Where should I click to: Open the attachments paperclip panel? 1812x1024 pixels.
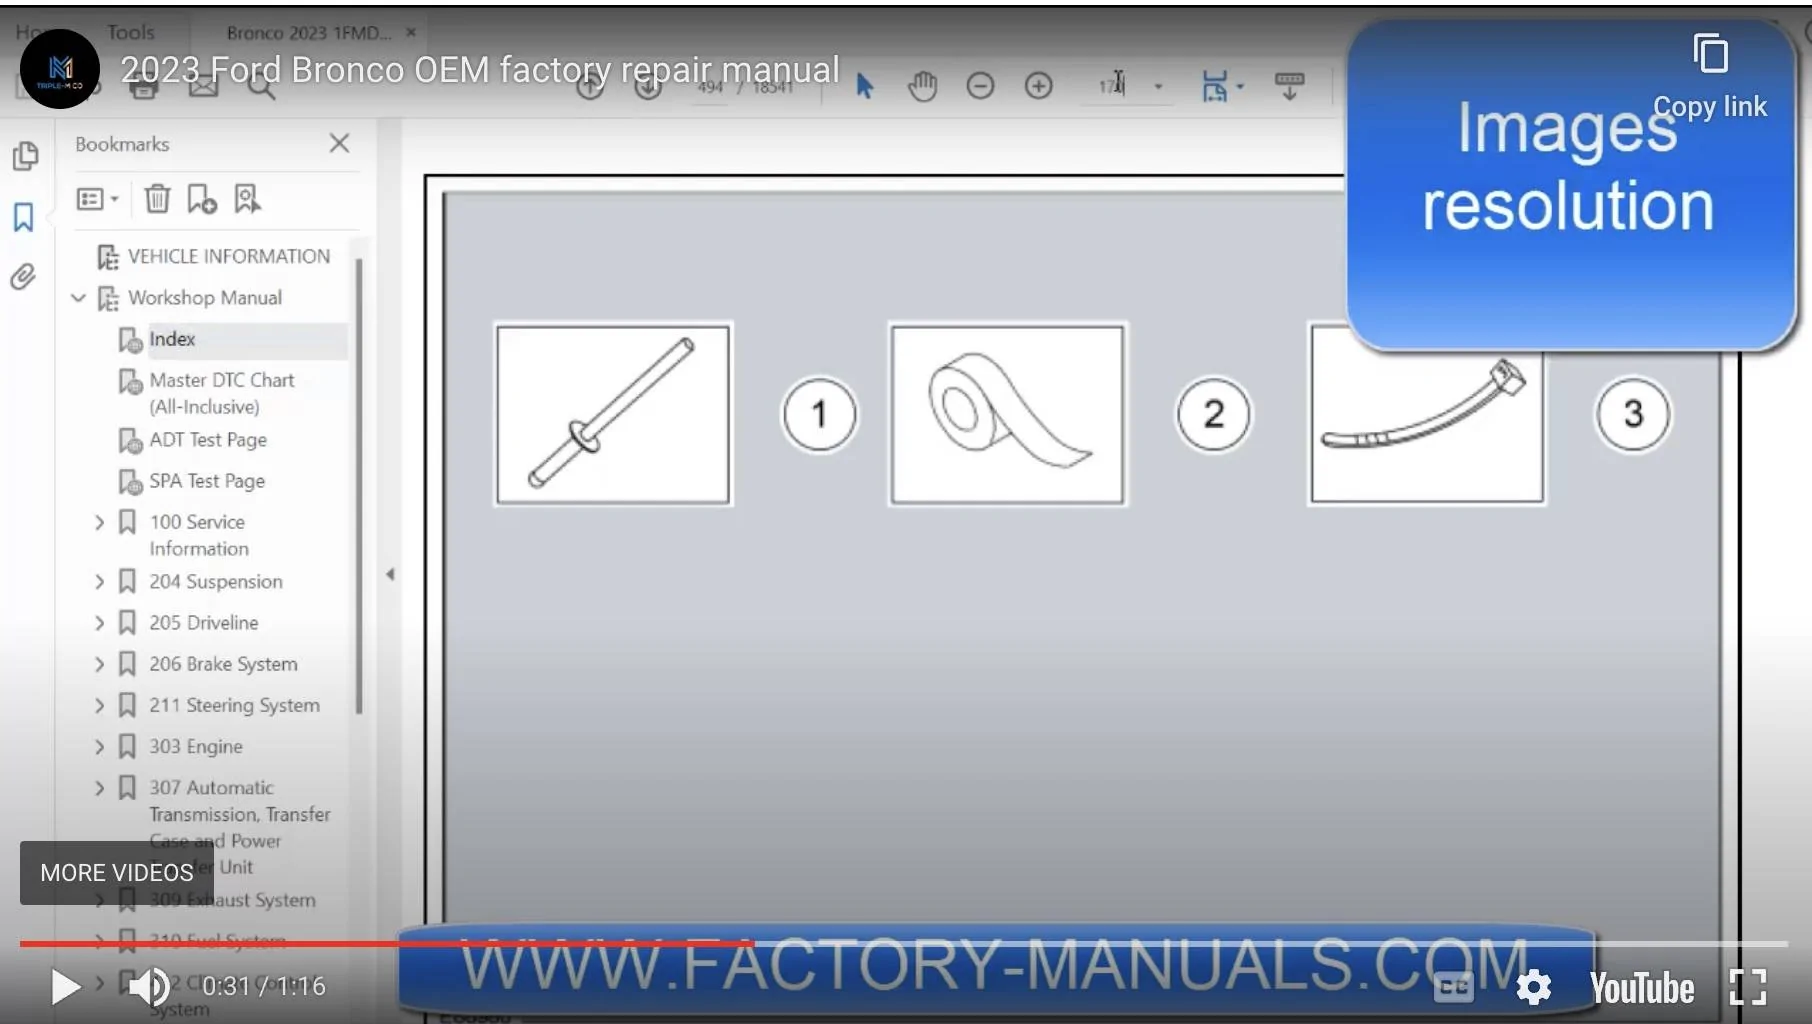[x=23, y=276]
